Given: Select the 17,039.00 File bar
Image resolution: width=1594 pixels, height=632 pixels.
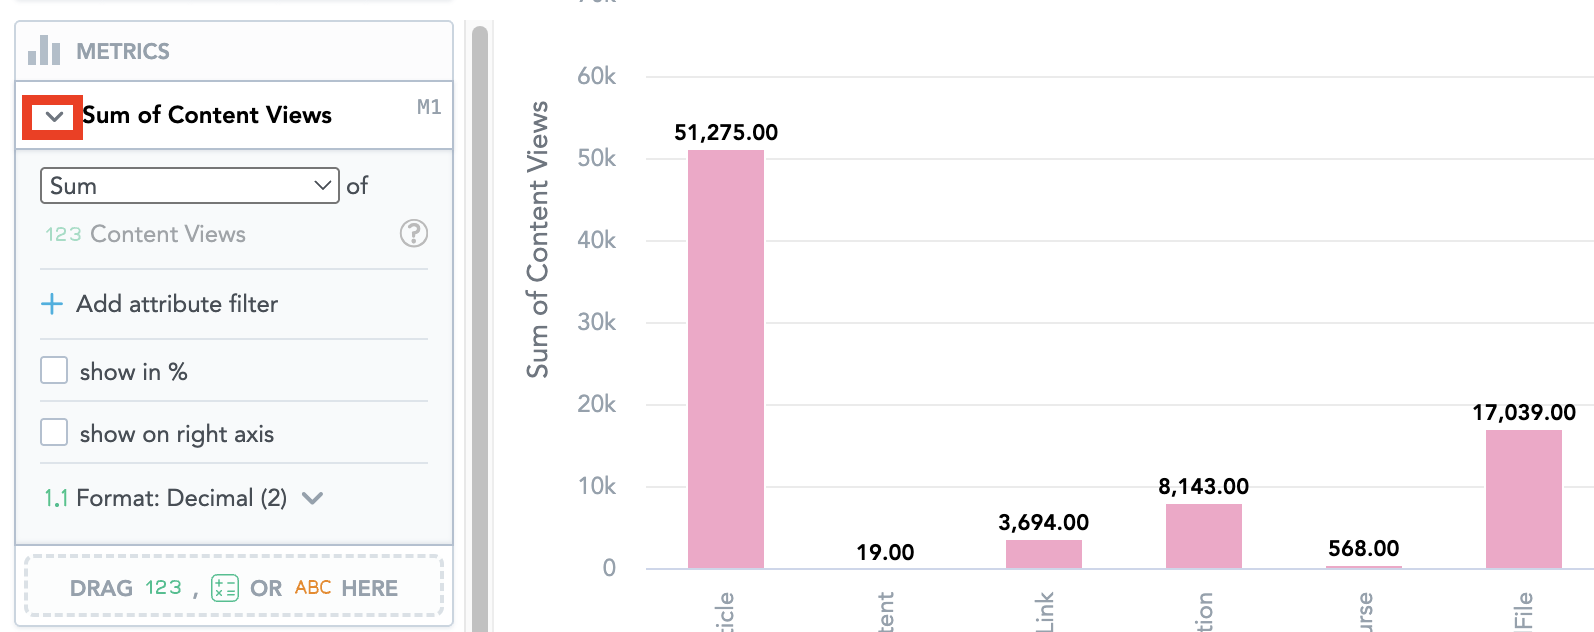Looking at the screenshot, I should pos(1523,499).
